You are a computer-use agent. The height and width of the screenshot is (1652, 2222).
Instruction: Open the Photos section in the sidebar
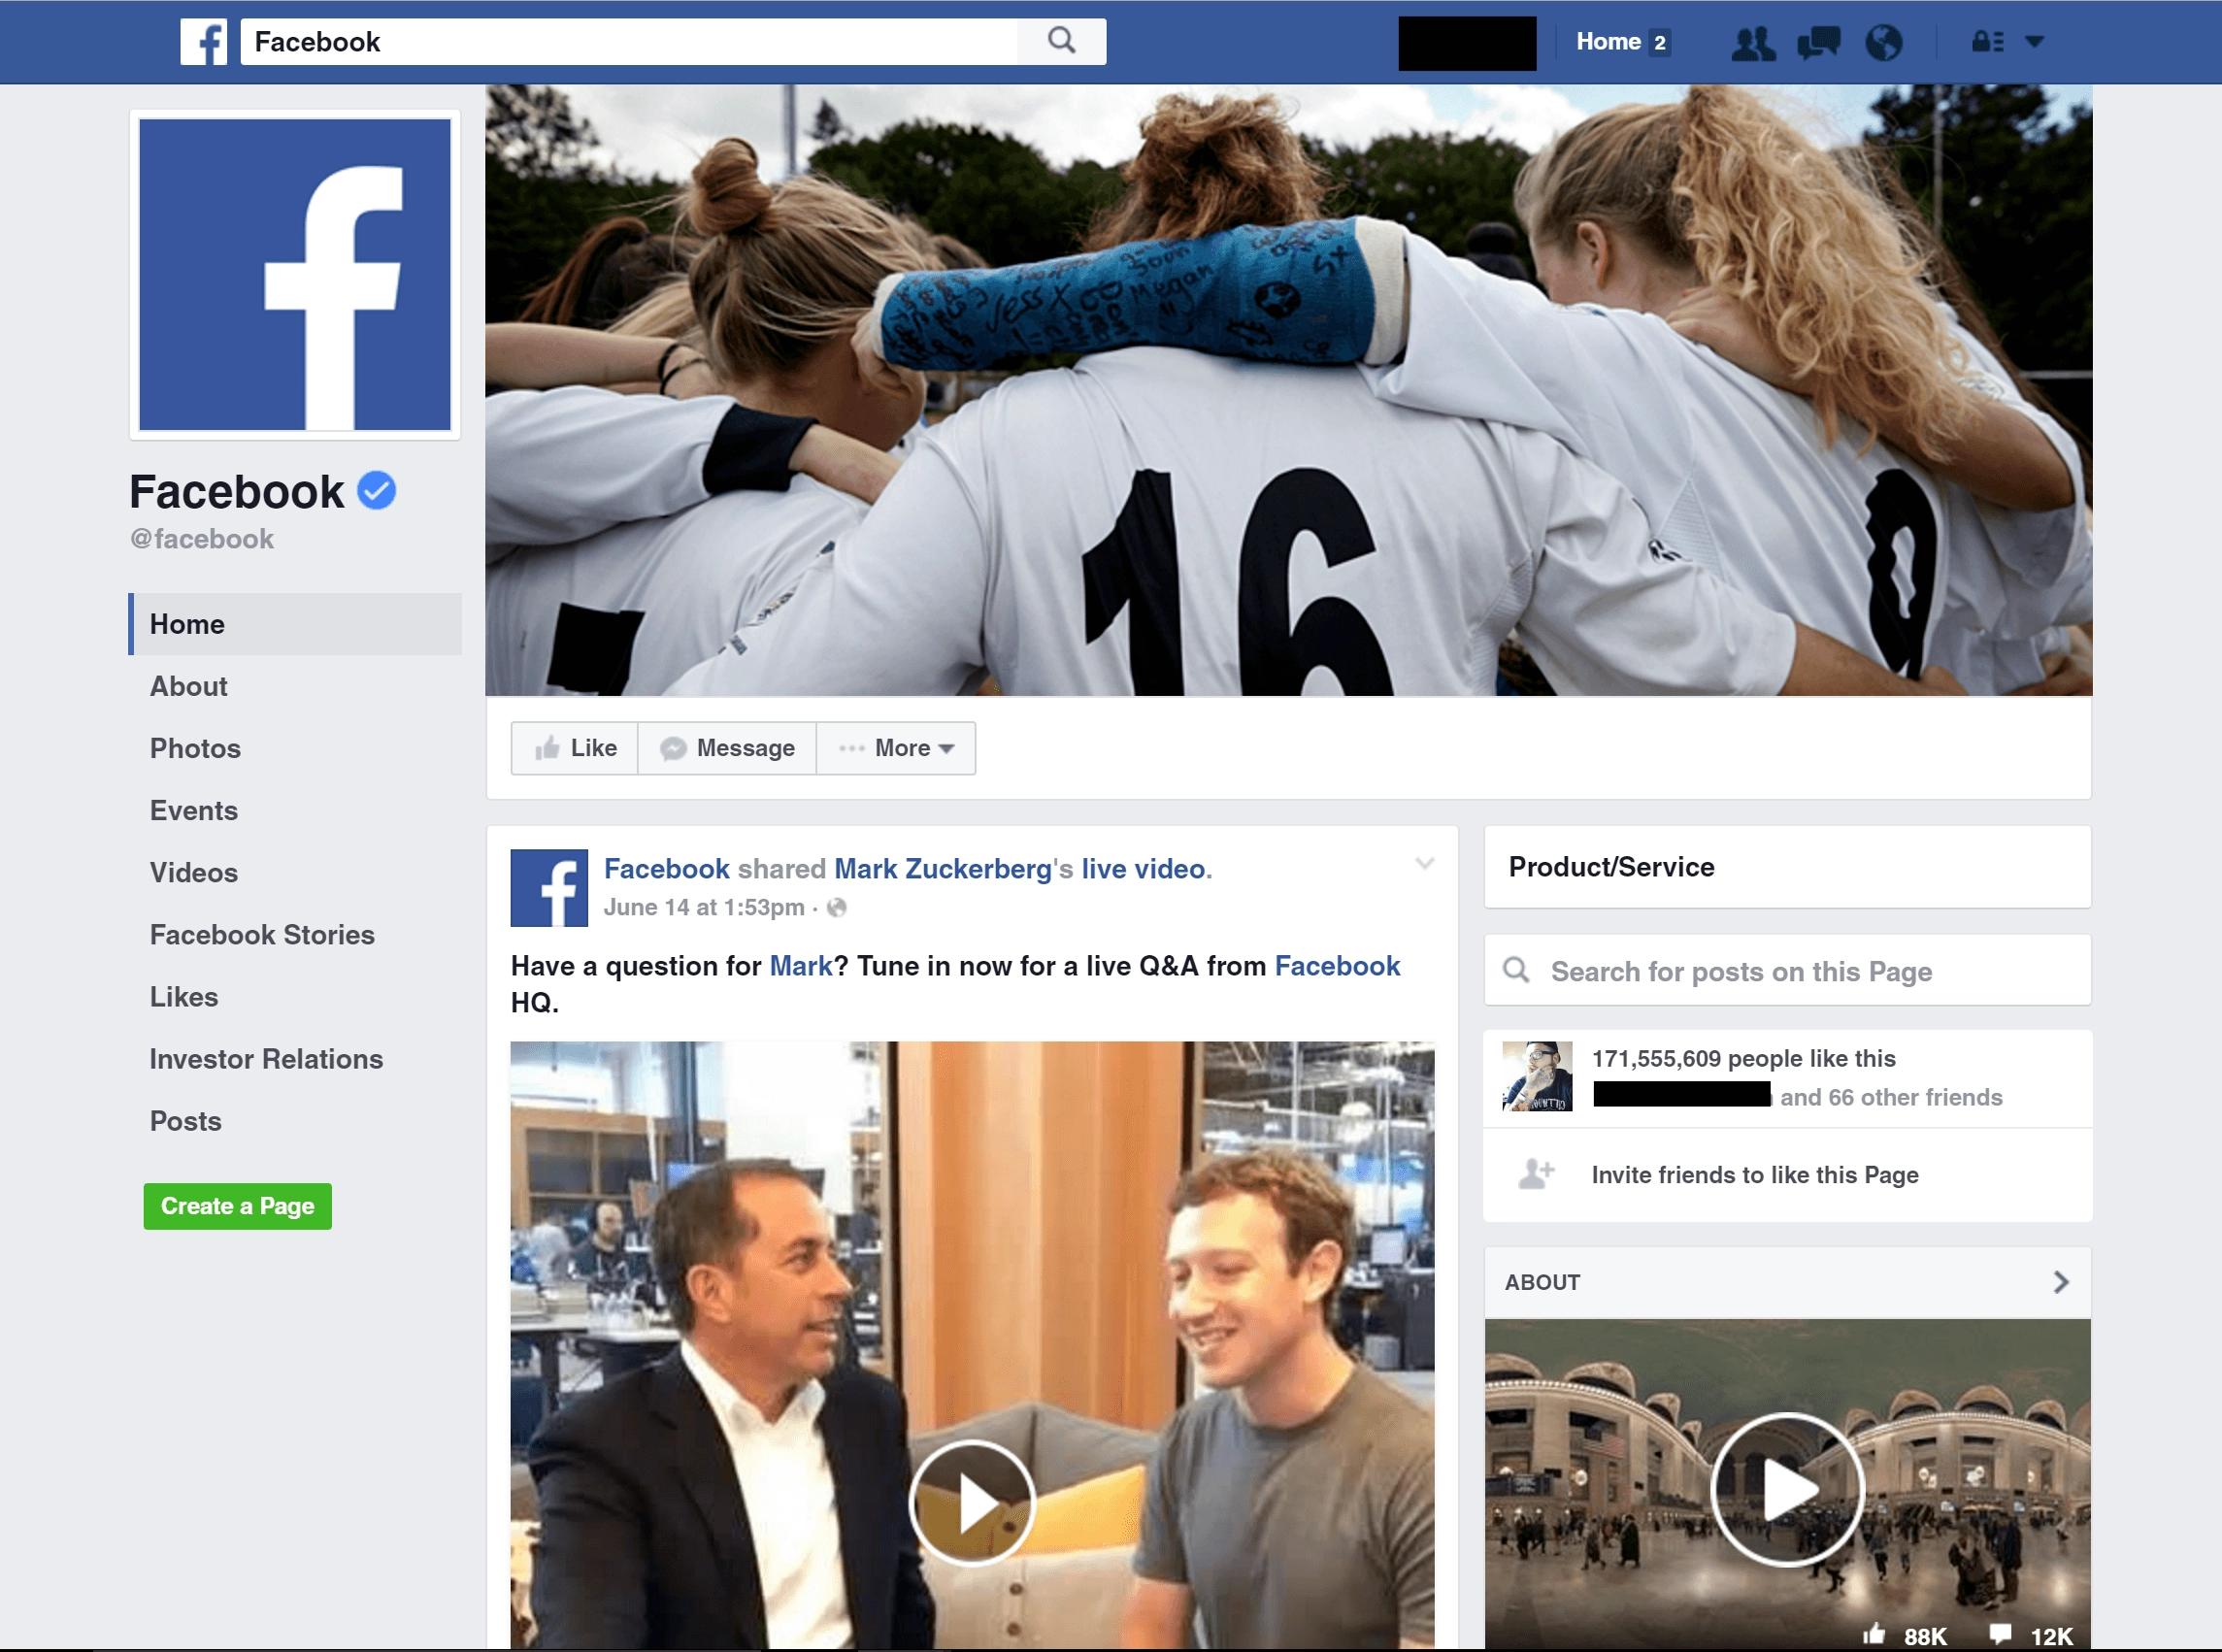pyautogui.click(x=195, y=748)
